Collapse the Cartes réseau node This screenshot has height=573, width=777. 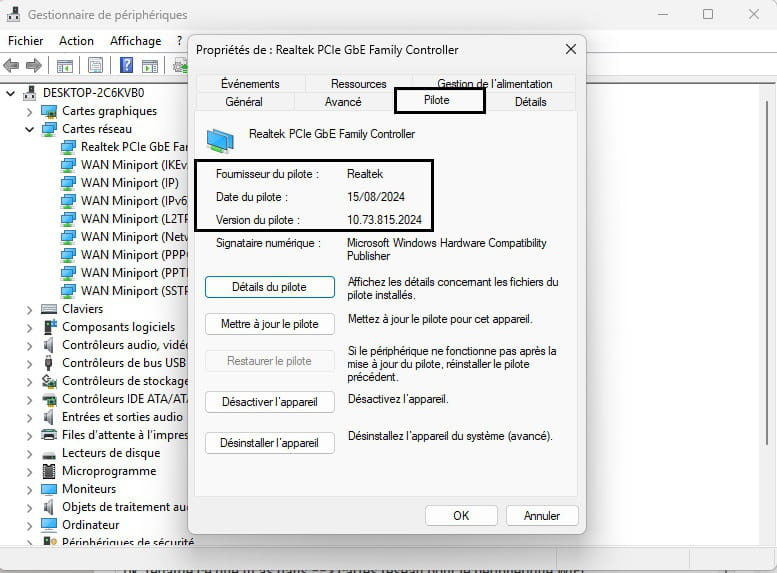29,129
